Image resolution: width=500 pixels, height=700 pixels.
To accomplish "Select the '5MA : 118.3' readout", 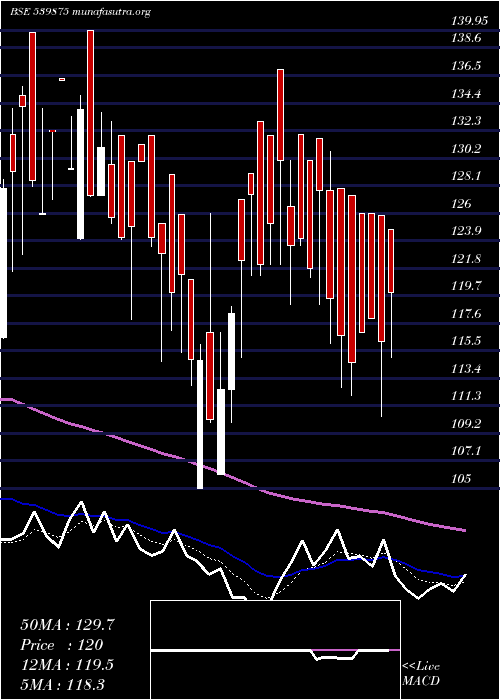I will coord(62,684).
